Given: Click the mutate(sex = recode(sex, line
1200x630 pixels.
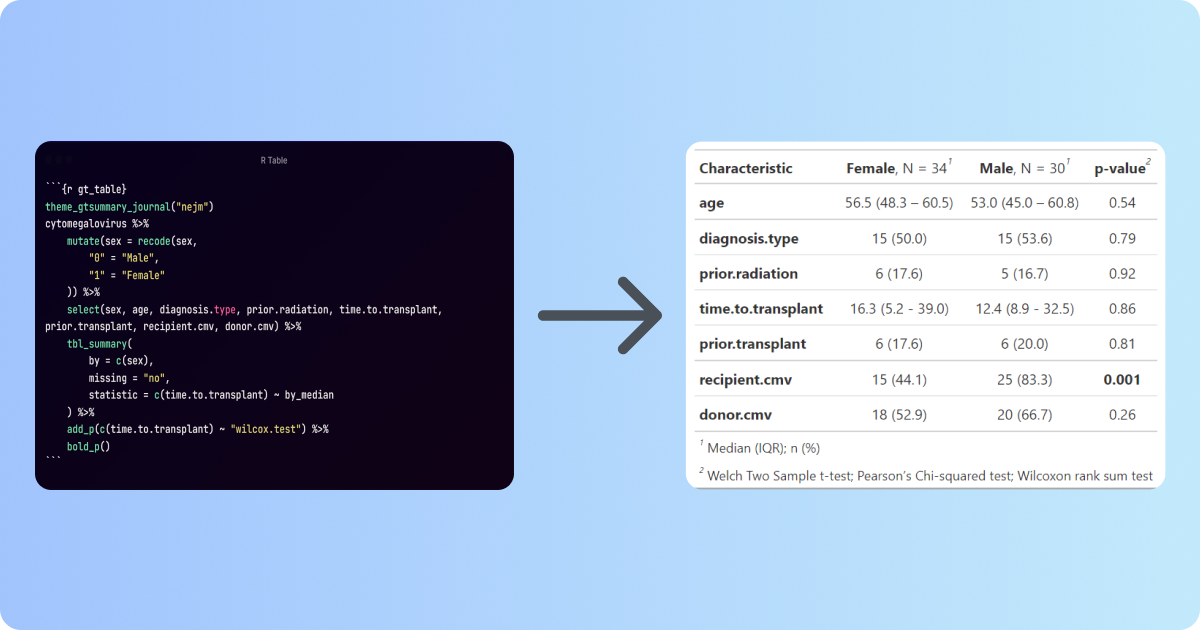Looking at the screenshot, I should (x=133, y=241).
